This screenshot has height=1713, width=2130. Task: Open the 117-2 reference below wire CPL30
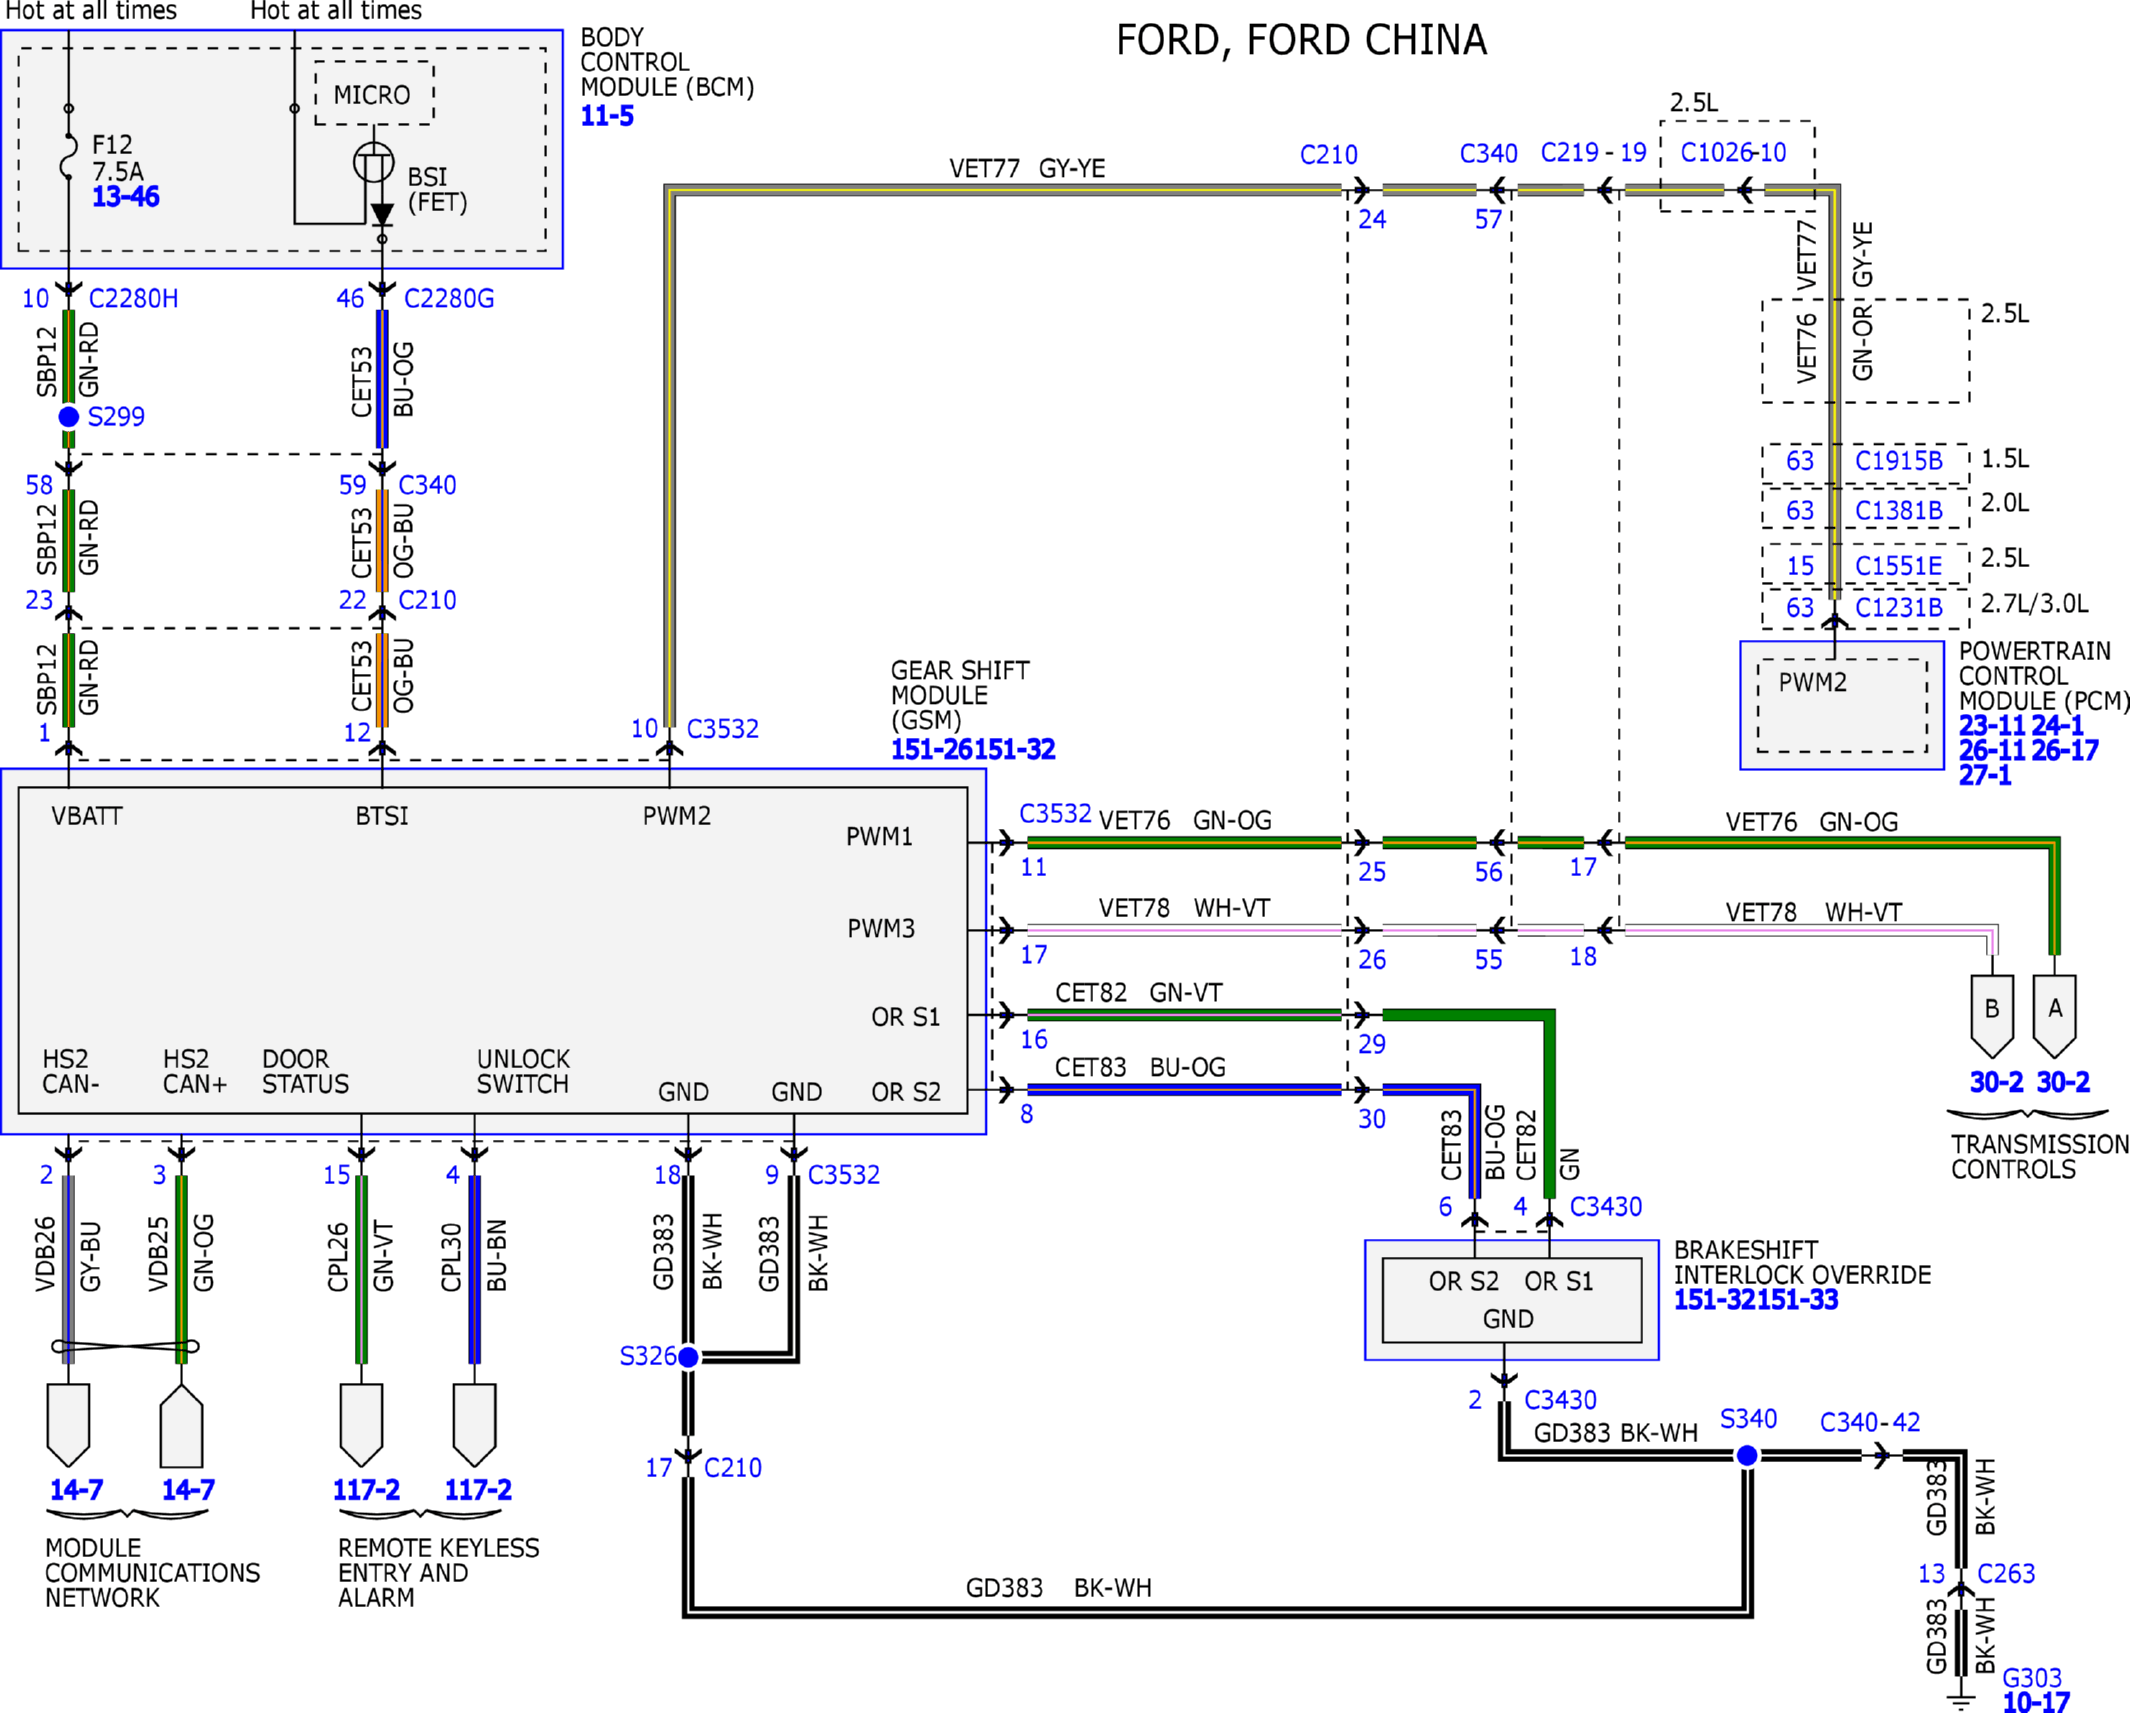[478, 1490]
